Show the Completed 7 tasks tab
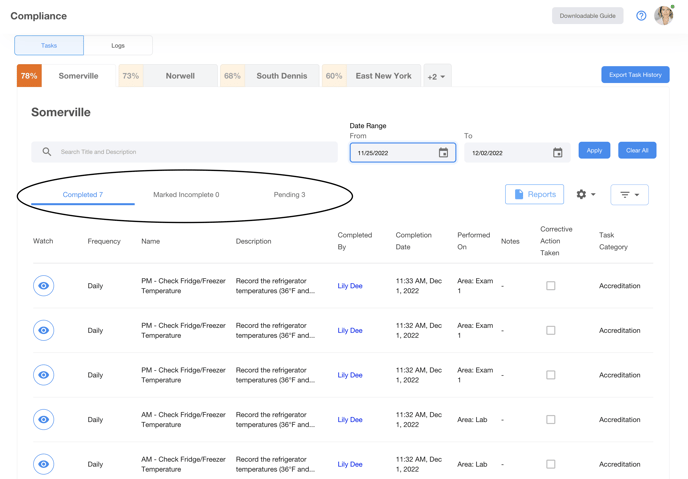Screen dimensions: 688x479 point(83,195)
